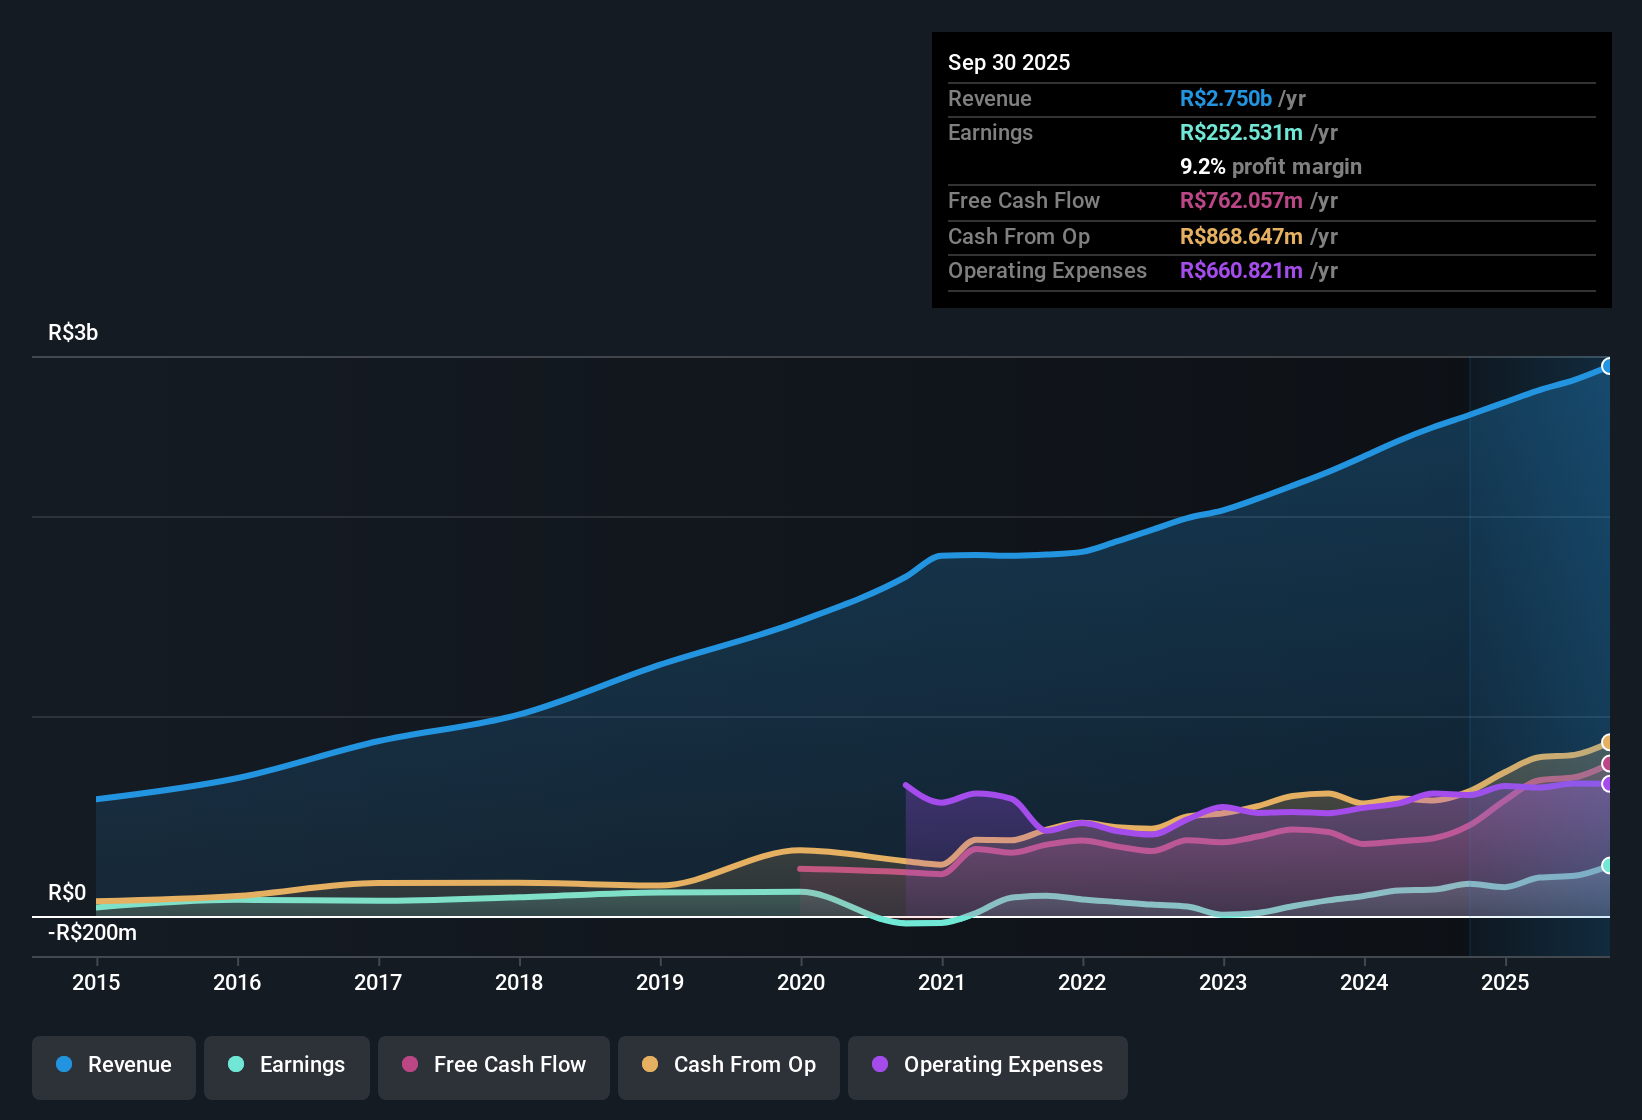This screenshot has height=1120, width=1642.
Task: Click the 9.2% profit margin text
Action: pyautogui.click(x=1270, y=167)
